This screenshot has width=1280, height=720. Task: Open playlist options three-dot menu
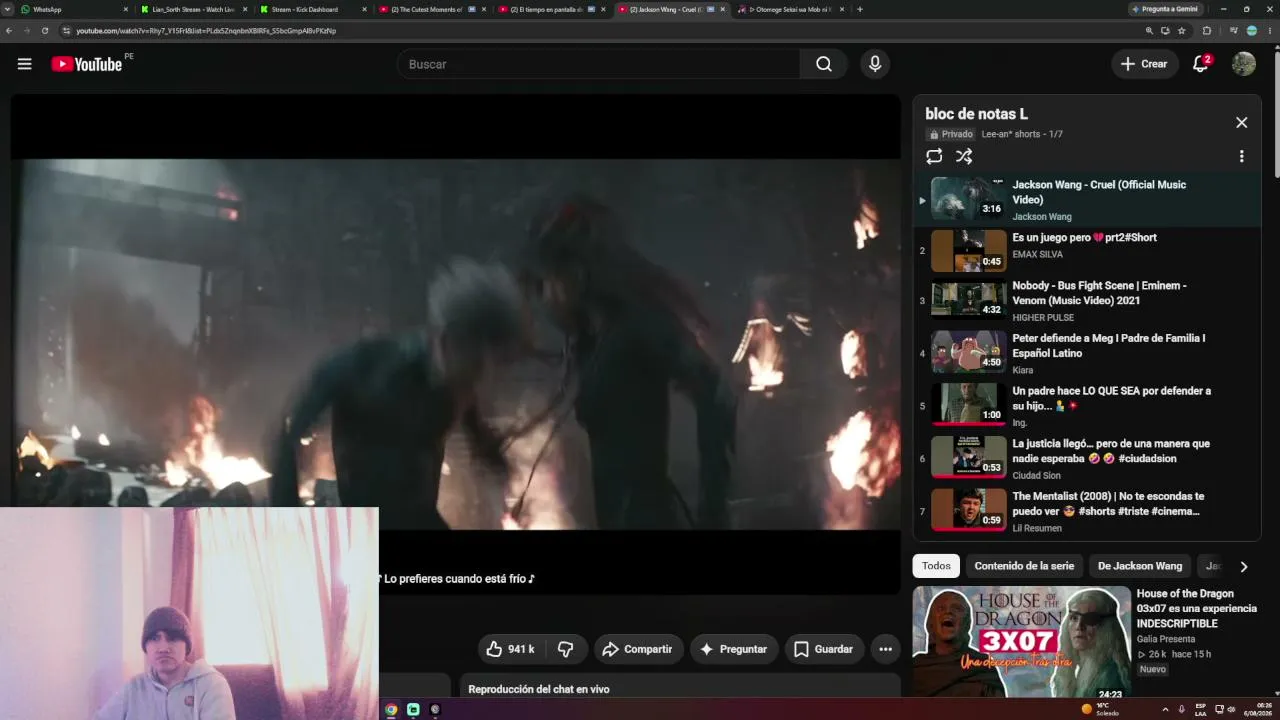tap(1241, 156)
